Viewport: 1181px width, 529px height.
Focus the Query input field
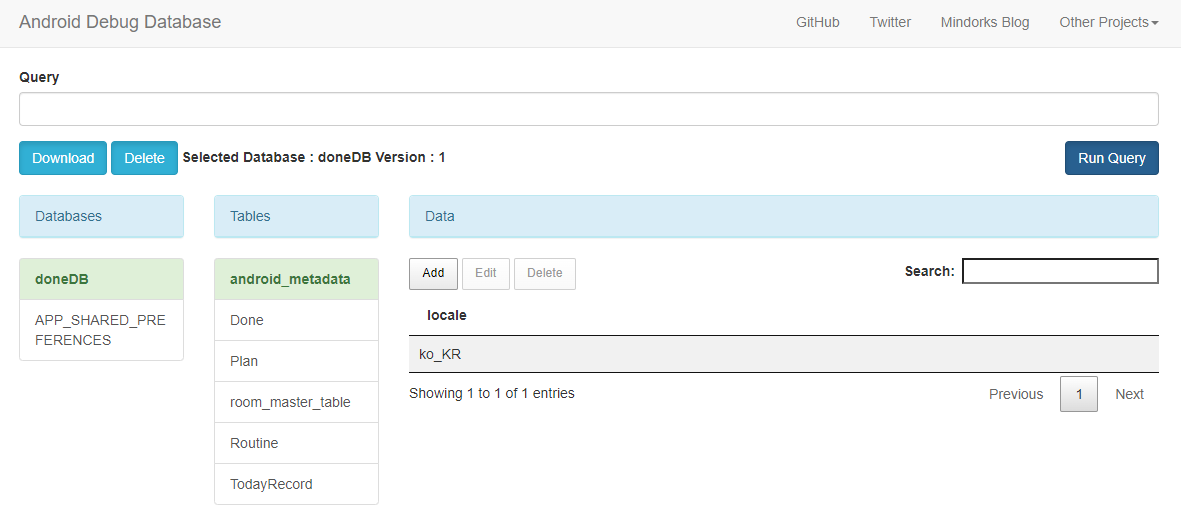click(x=588, y=109)
